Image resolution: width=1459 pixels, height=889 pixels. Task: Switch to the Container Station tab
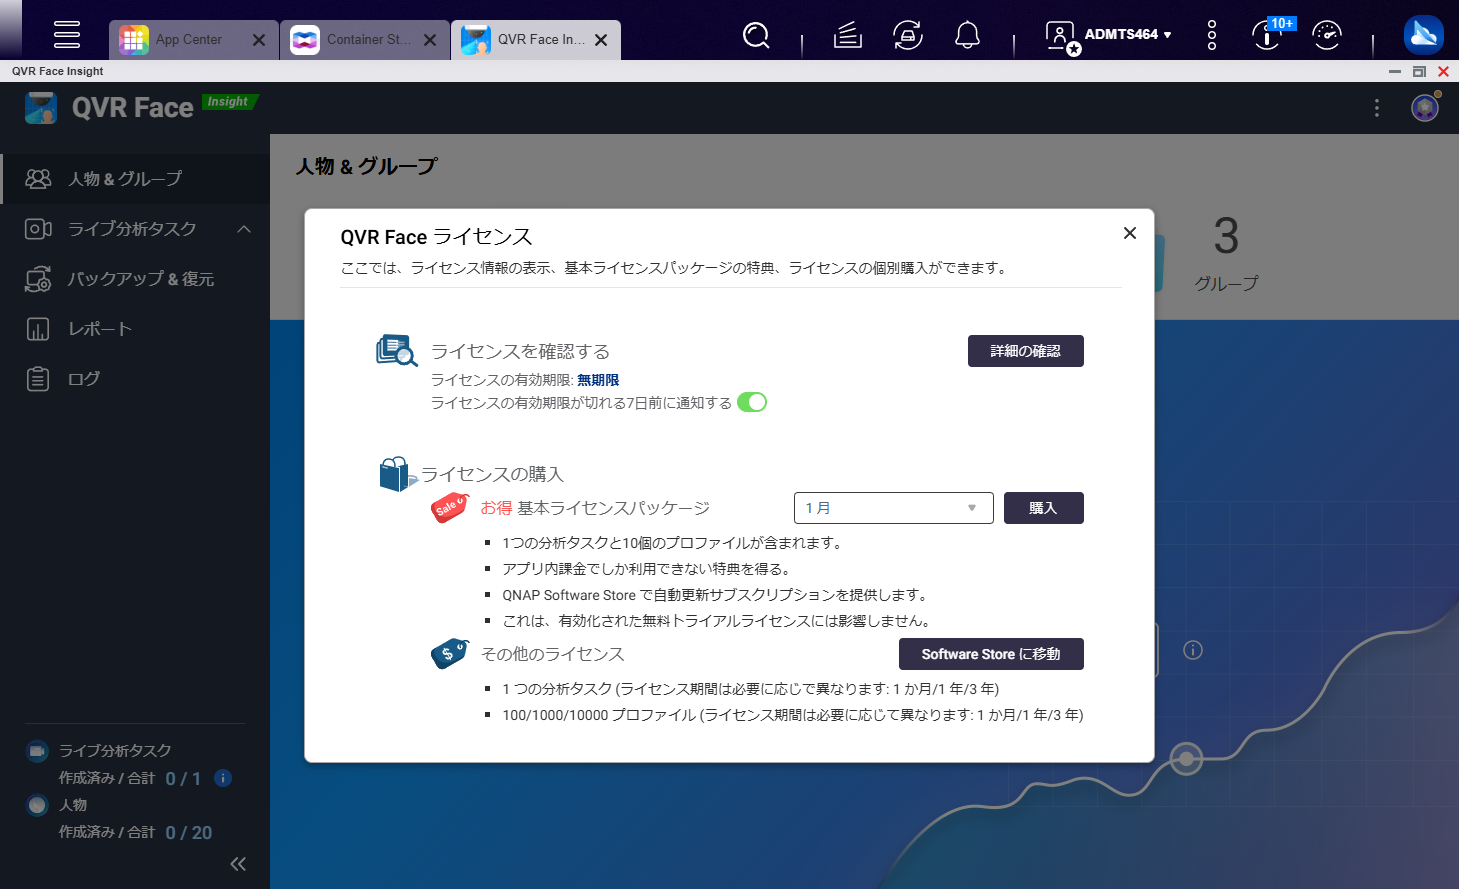(x=352, y=40)
